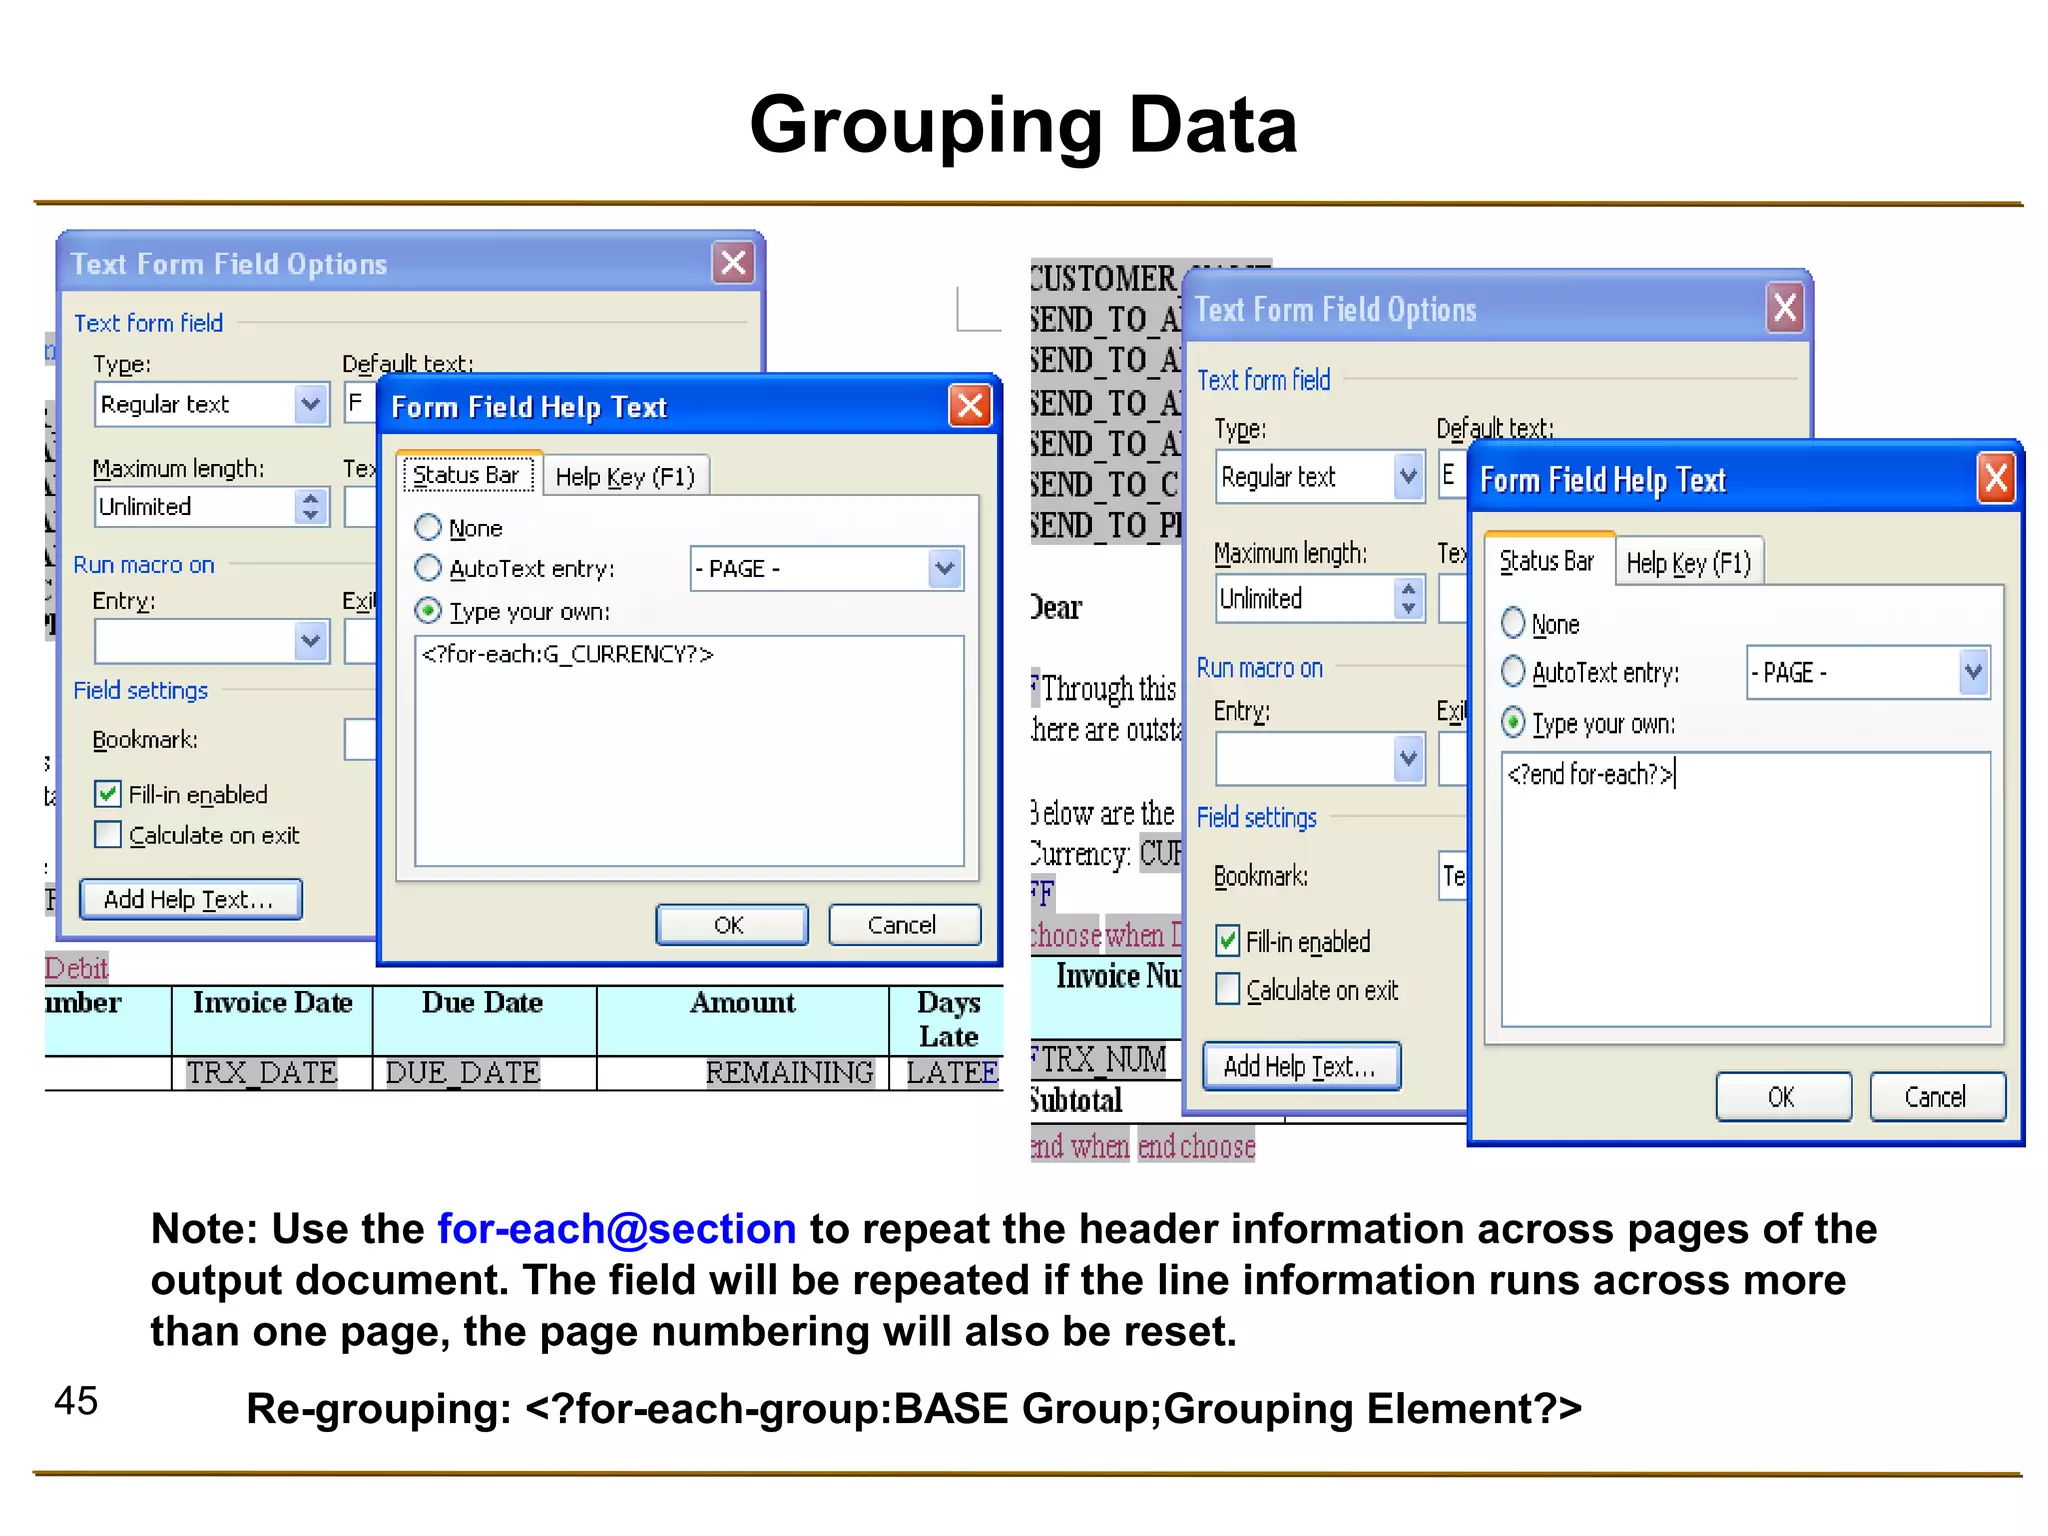The image size is (2048, 1536).
Task: Open the Entry macro dropdown in right options dialog
Action: tap(1408, 758)
